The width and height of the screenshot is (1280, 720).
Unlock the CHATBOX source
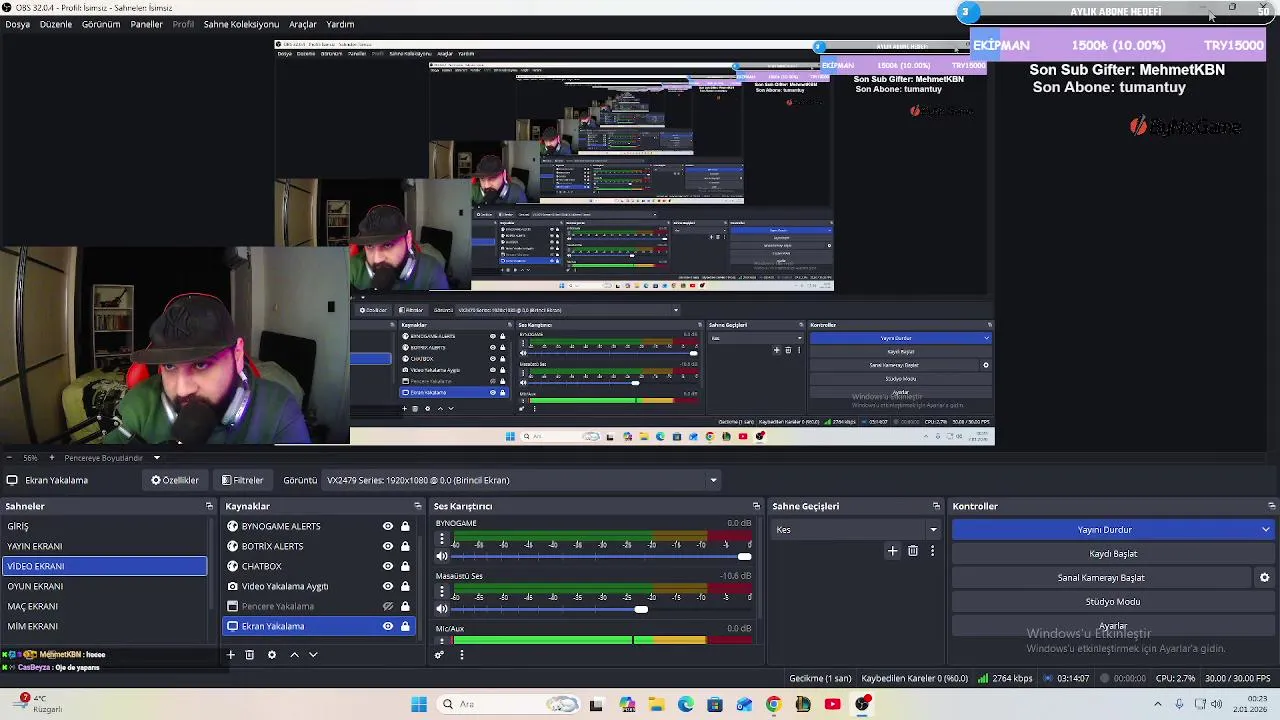(x=405, y=566)
